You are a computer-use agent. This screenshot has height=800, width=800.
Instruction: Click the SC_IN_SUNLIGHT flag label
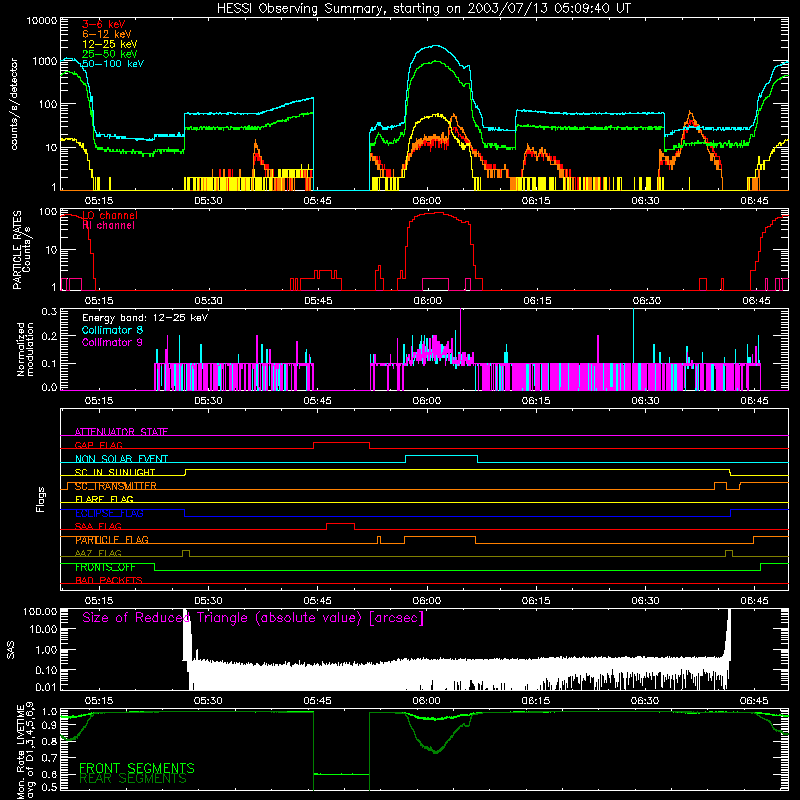tap(115, 472)
